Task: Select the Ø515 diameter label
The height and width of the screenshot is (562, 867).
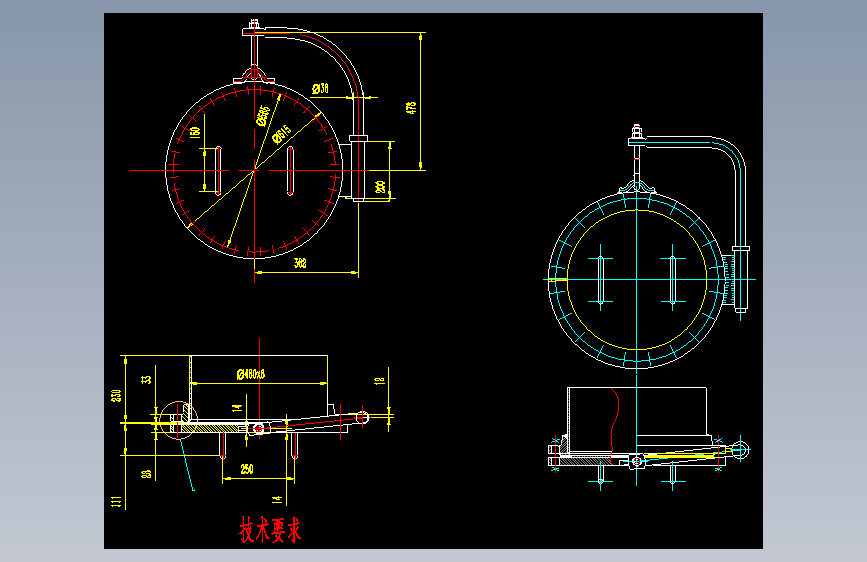Action: (282, 134)
